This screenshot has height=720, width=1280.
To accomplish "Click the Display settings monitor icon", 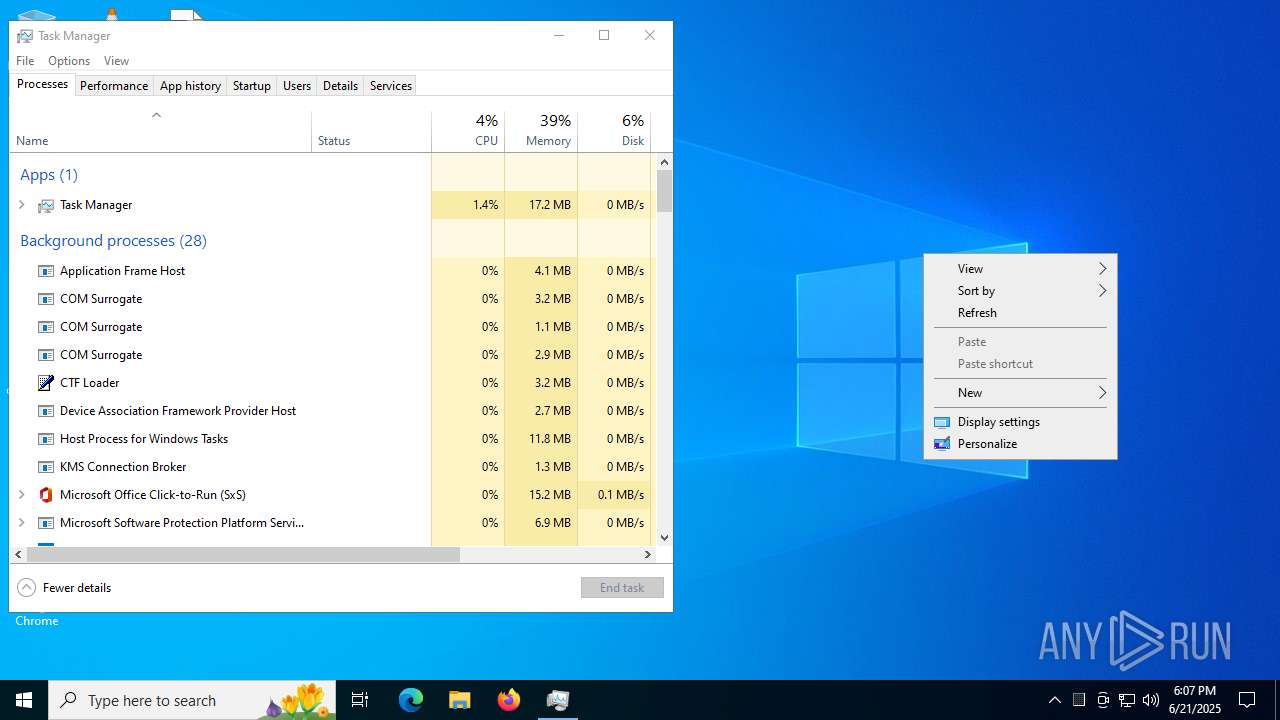I will pos(942,422).
